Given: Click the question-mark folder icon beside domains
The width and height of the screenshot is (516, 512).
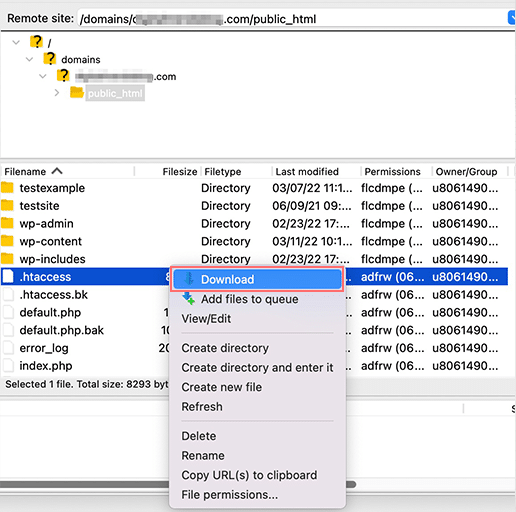Looking at the screenshot, I should coord(50,59).
